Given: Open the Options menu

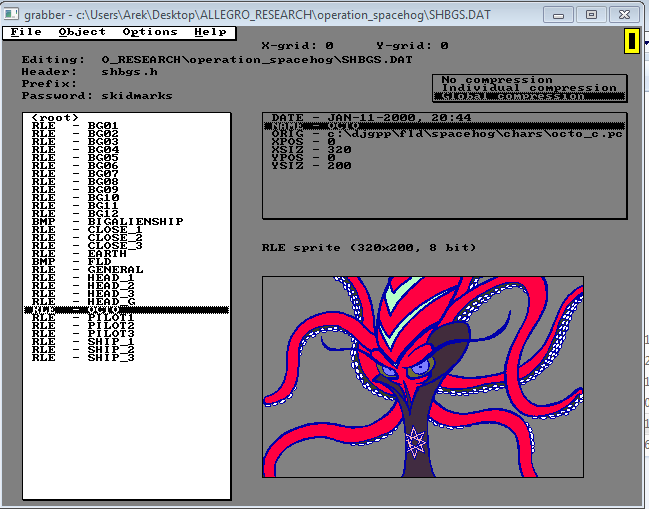Looking at the screenshot, I should tap(150, 32).
